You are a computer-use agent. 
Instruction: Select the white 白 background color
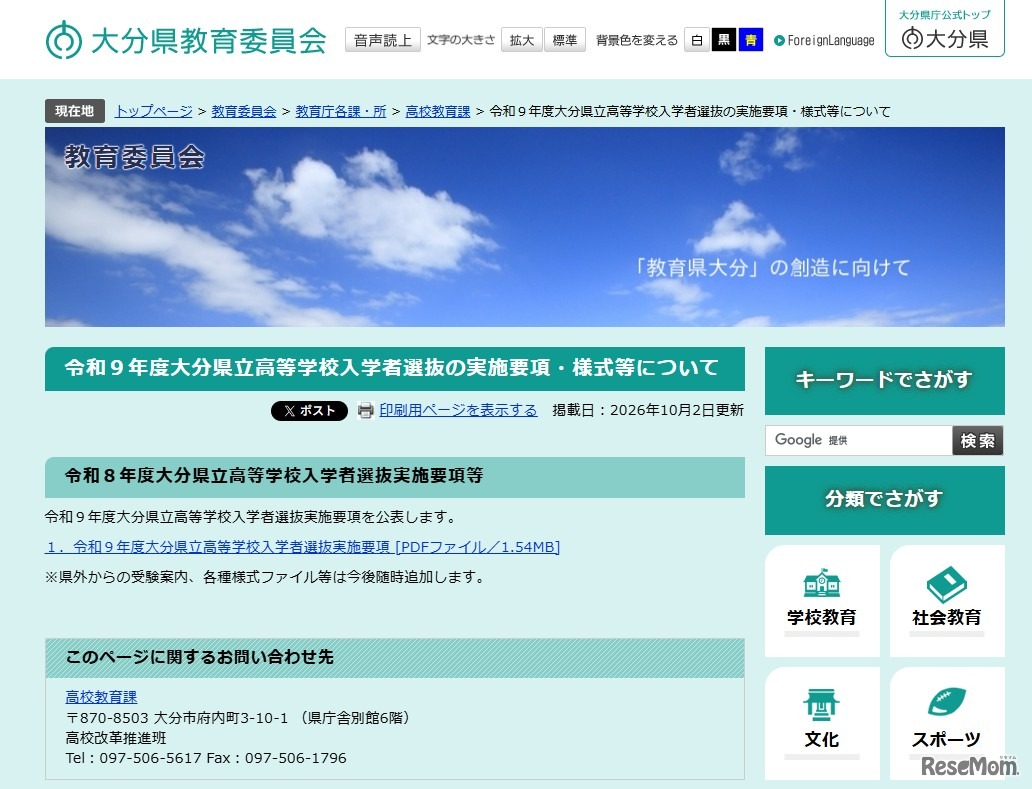696,40
